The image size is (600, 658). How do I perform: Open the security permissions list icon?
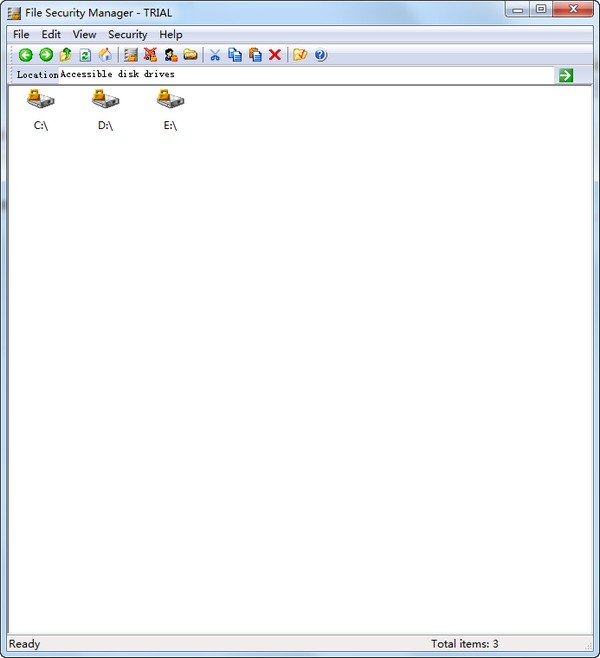130,55
